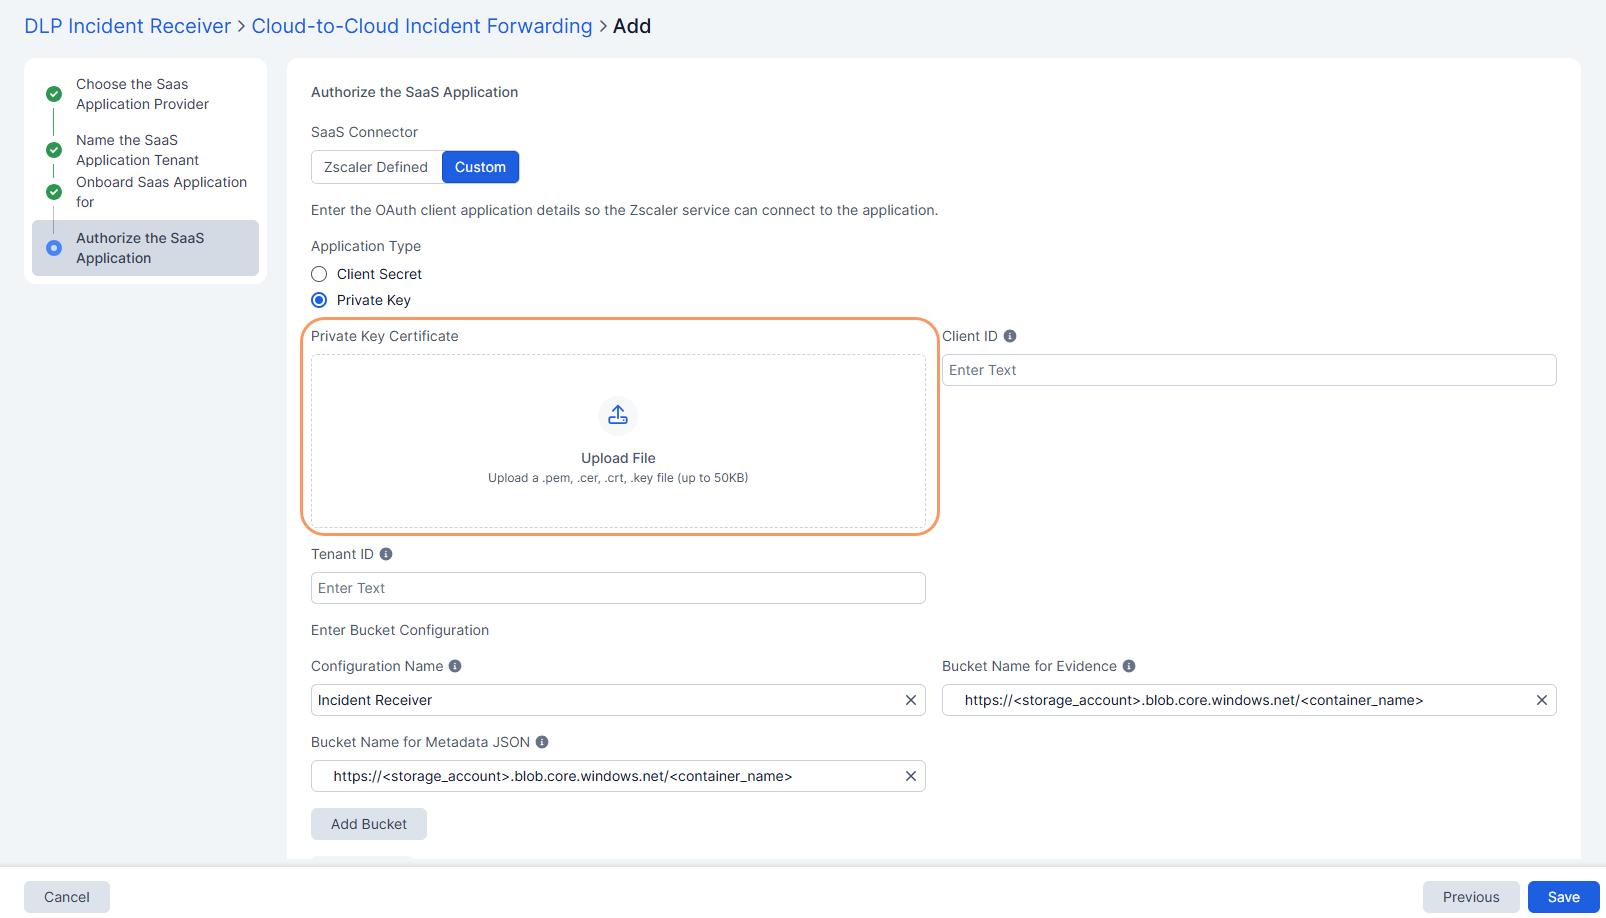
Task: Click the Configuration Name info icon
Action: click(455, 666)
